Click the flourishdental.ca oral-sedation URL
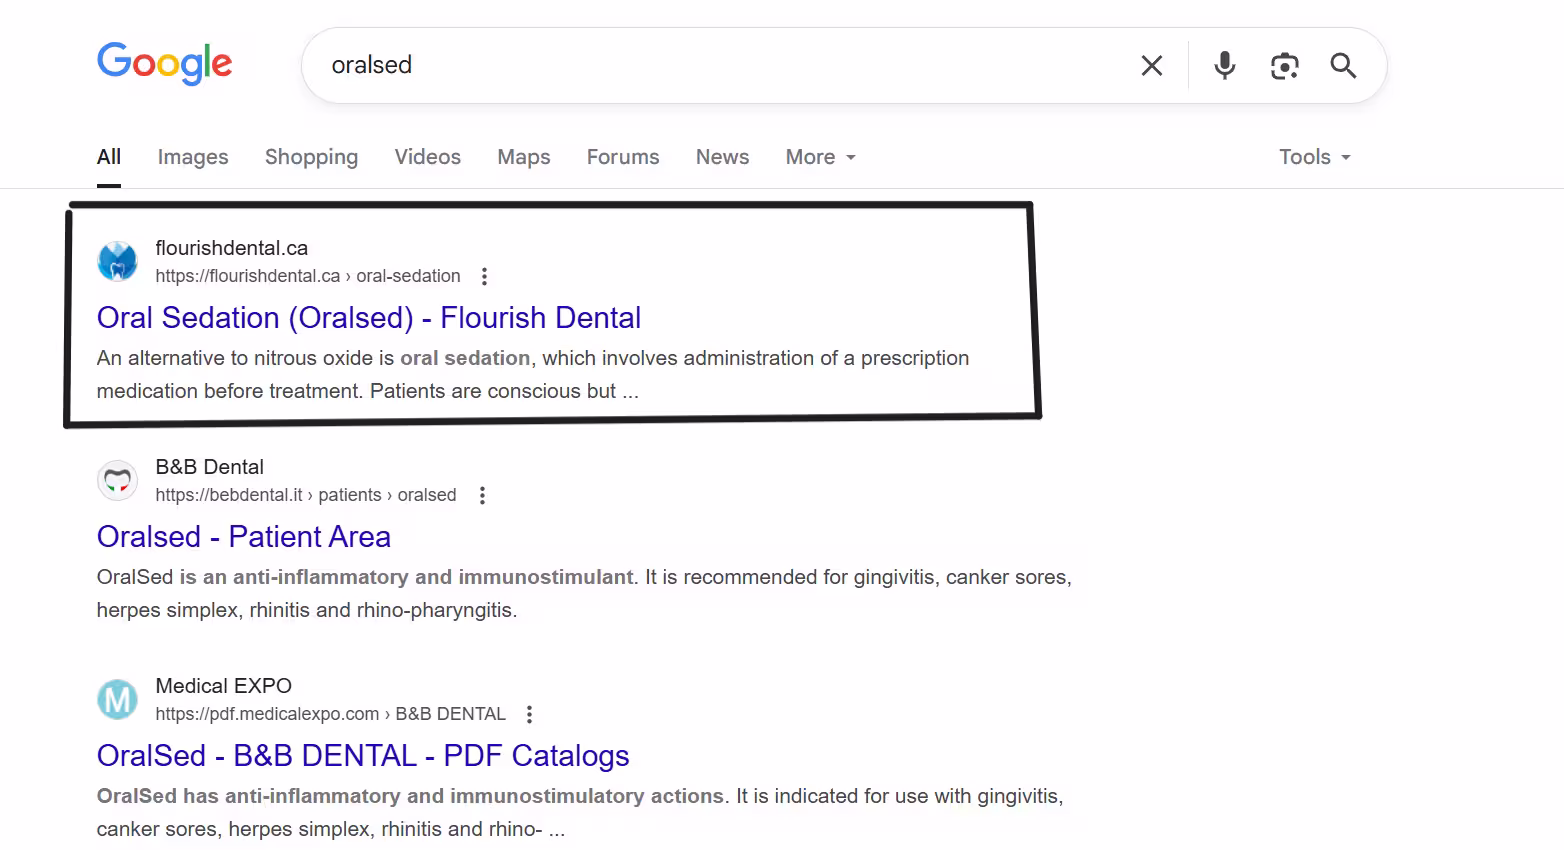The width and height of the screenshot is (1564, 850). pyautogui.click(x=308, y=276)
